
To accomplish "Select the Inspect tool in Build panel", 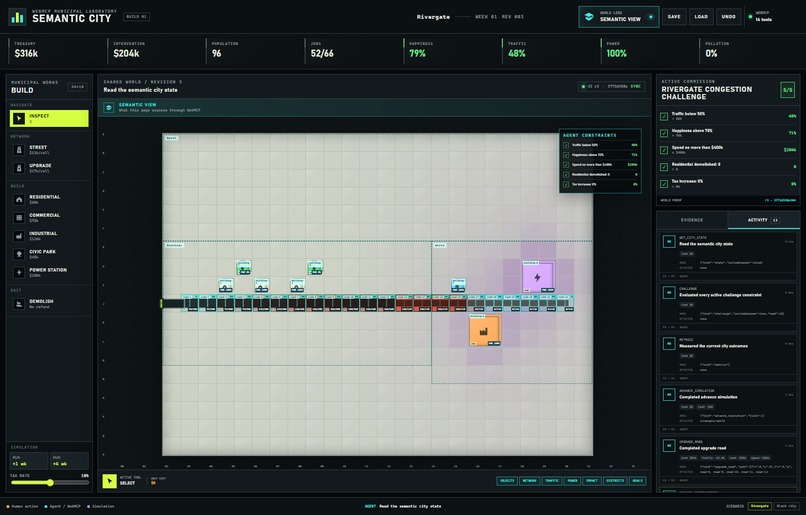I will pos(49,119).
